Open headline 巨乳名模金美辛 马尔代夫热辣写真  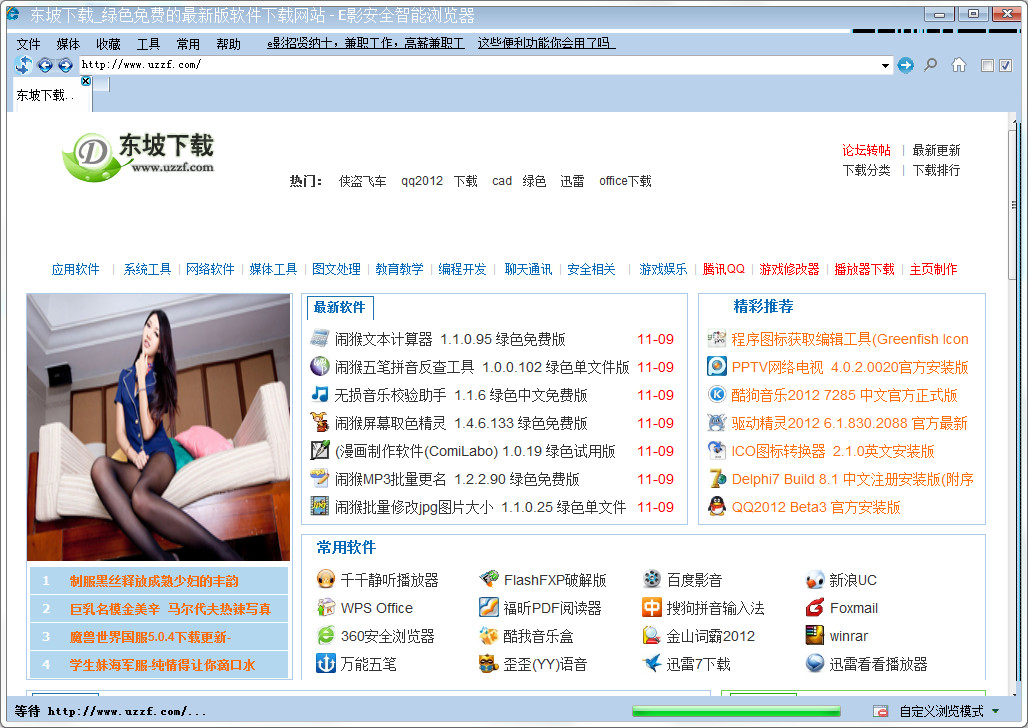(170, 609)
